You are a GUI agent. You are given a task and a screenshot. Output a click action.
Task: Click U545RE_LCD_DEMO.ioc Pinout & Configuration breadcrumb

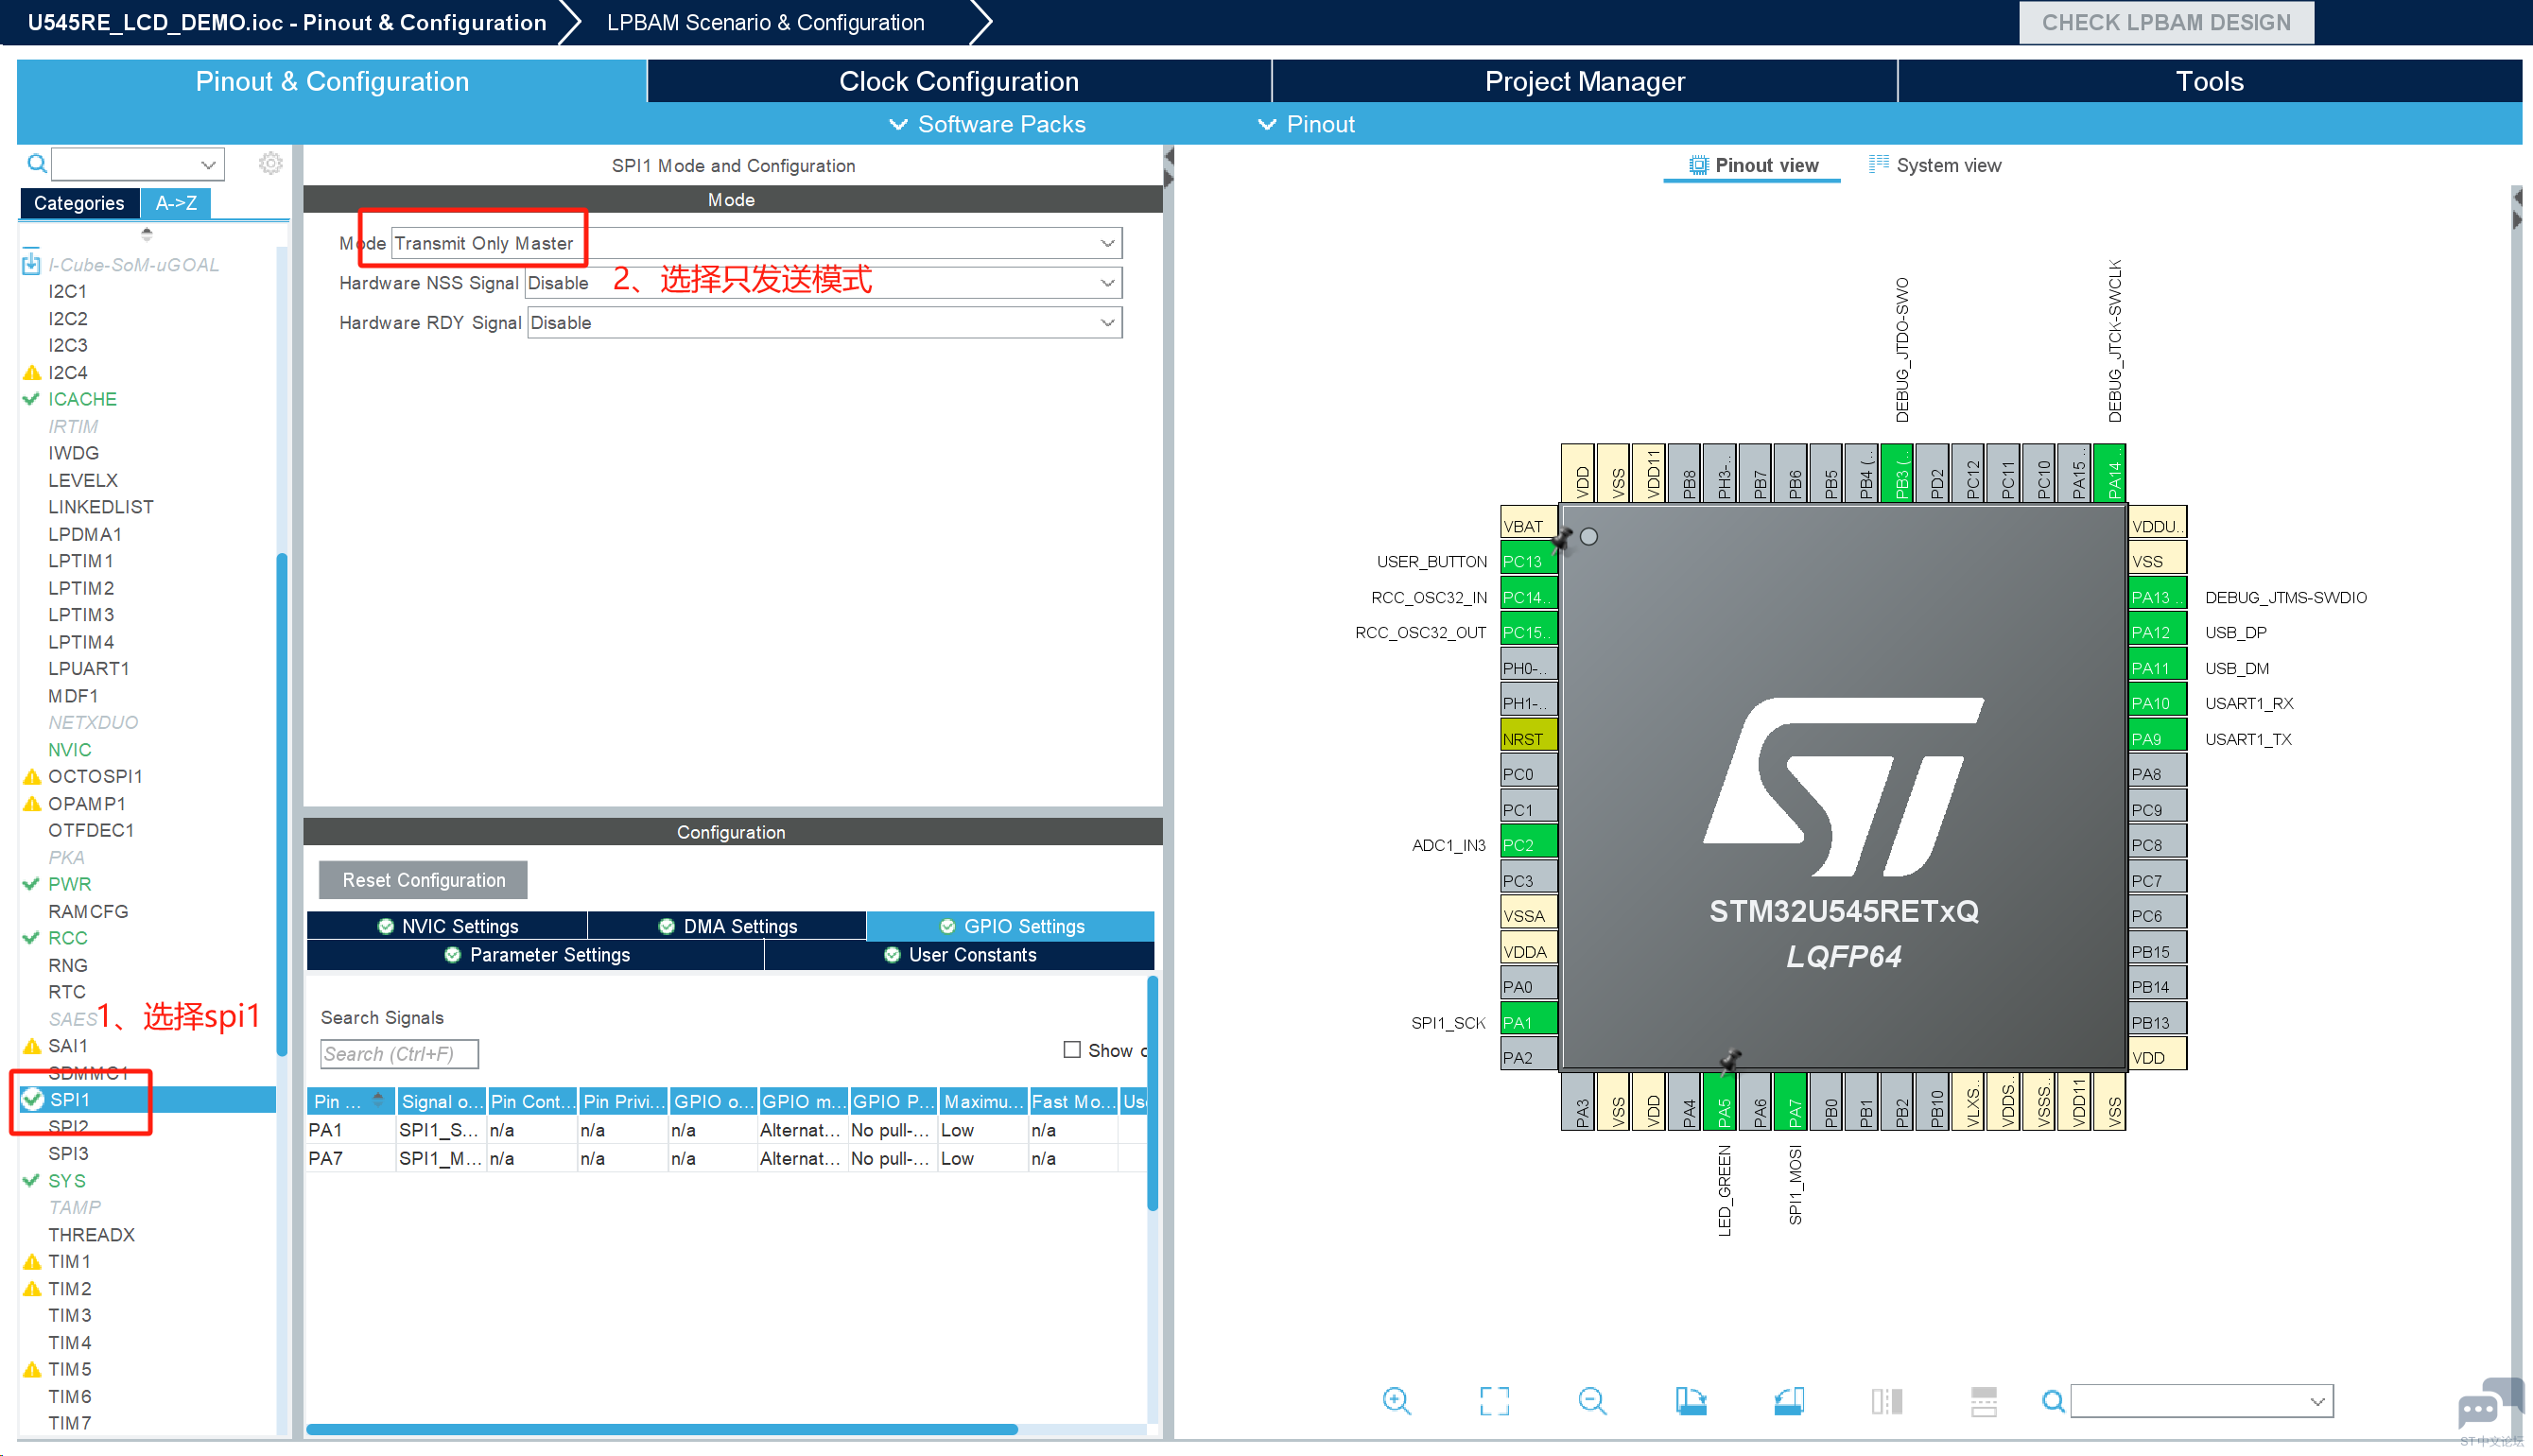287,22
